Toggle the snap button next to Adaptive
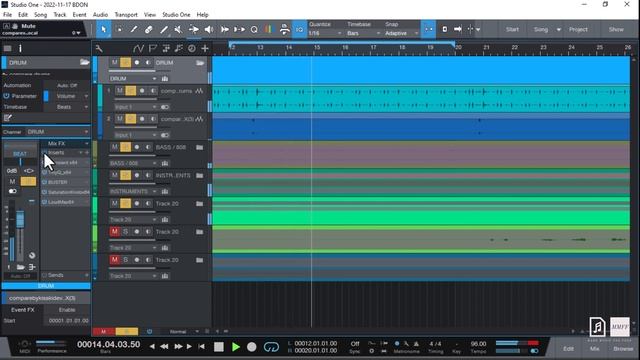 point(429,29)
